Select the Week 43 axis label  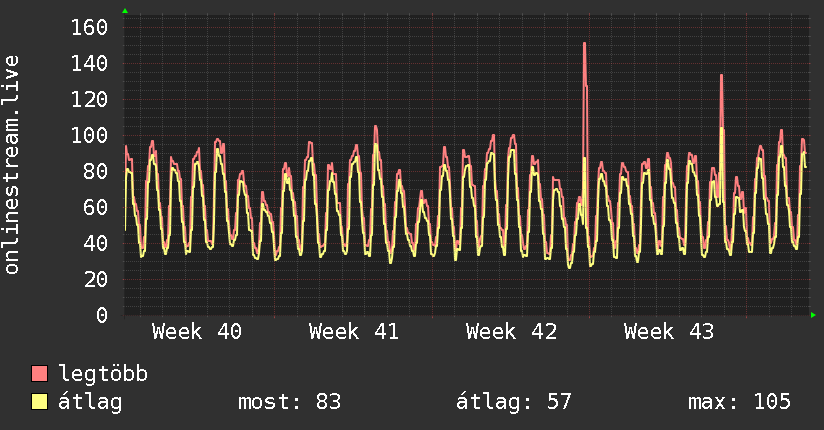click(x=669, y=331)
